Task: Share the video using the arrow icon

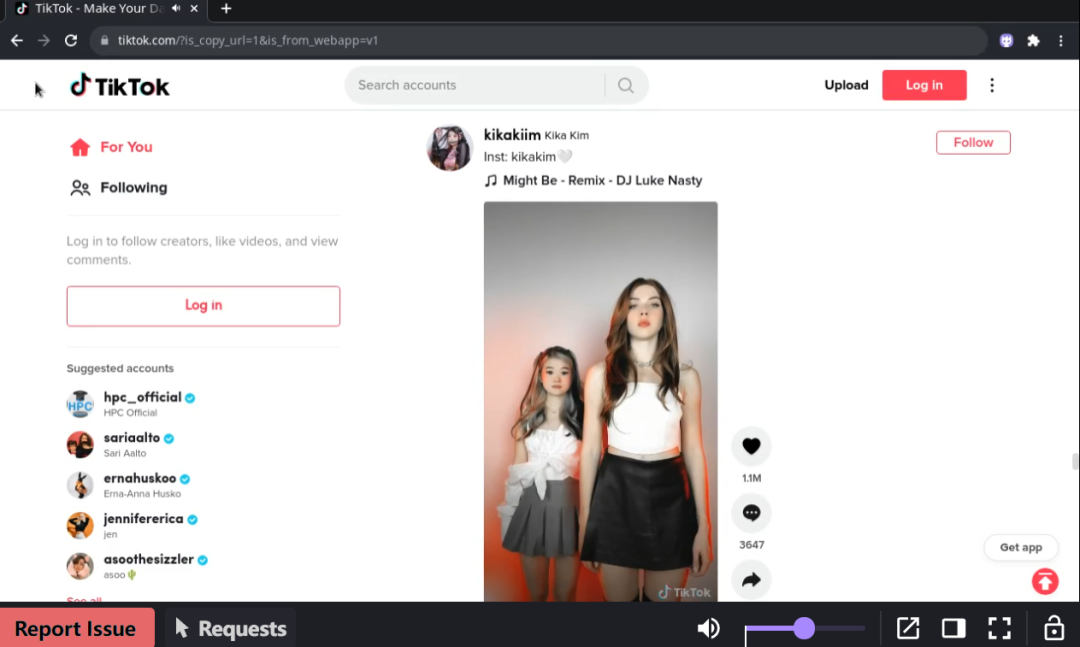Action: click(751, 579)
